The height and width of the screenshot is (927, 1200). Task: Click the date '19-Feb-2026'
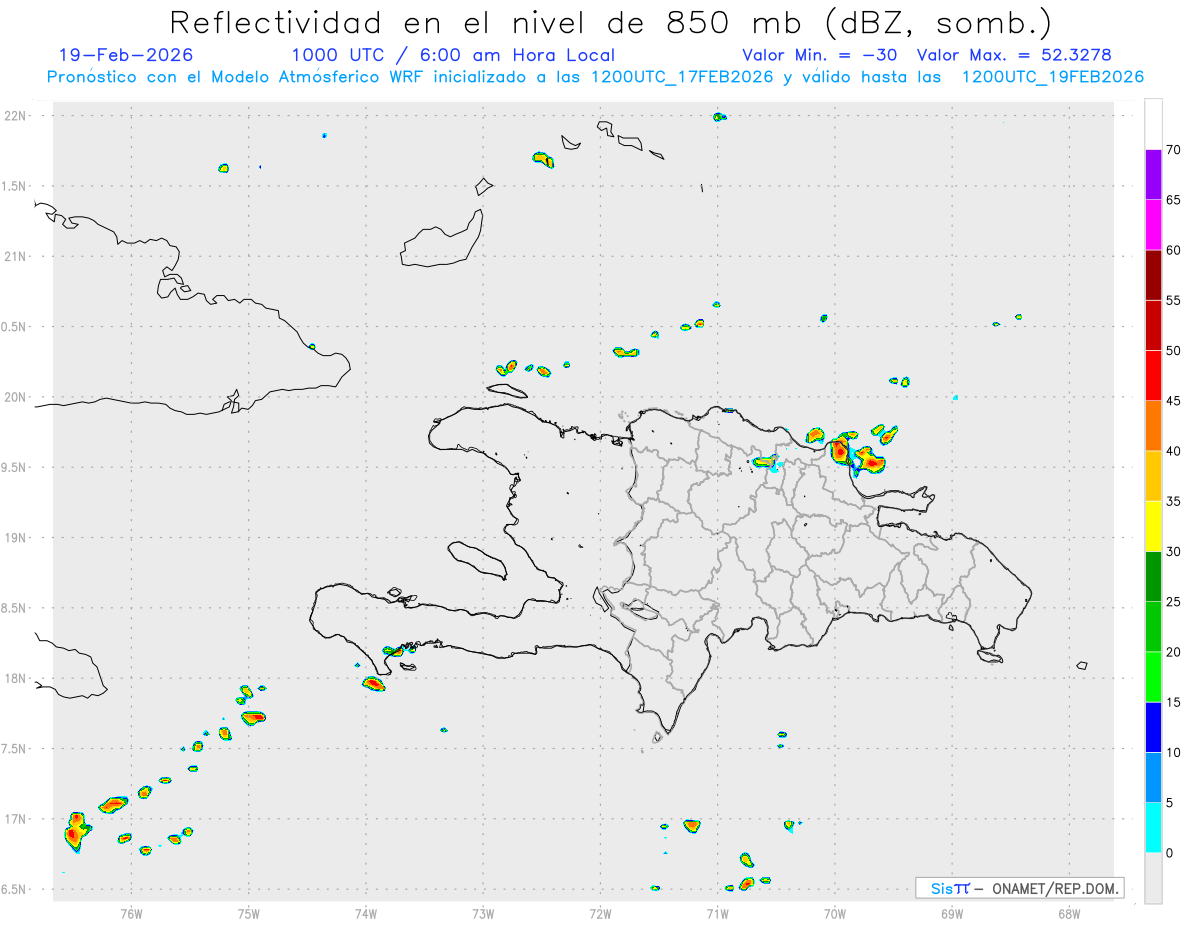pos(126,55)
